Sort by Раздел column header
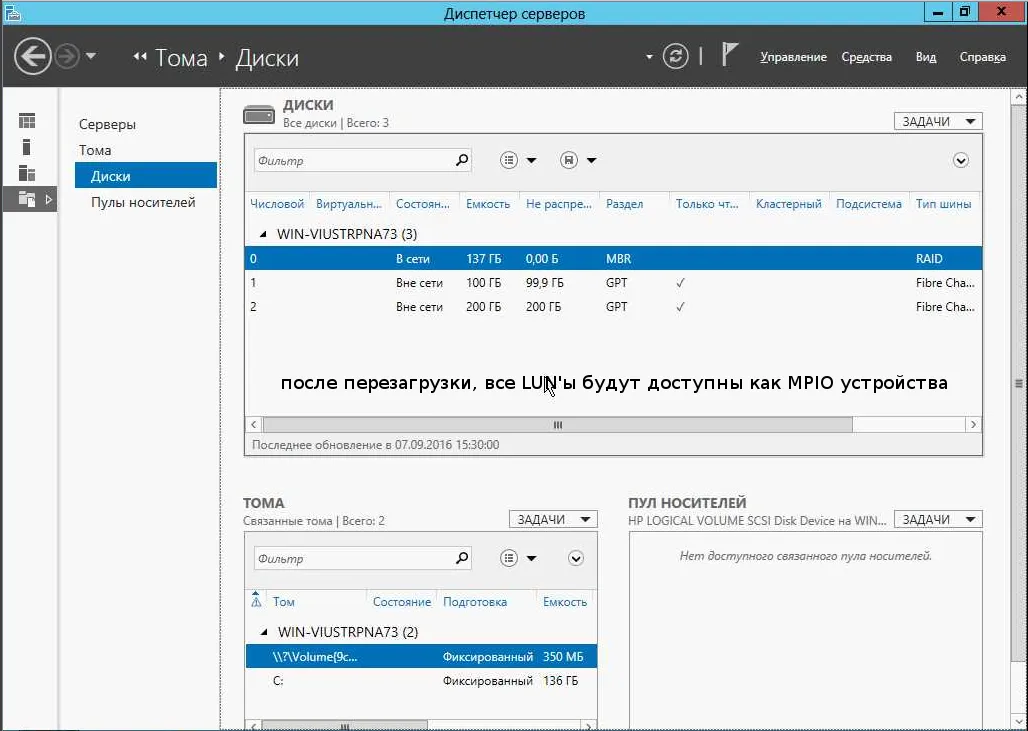 click(x=624, y=204)
